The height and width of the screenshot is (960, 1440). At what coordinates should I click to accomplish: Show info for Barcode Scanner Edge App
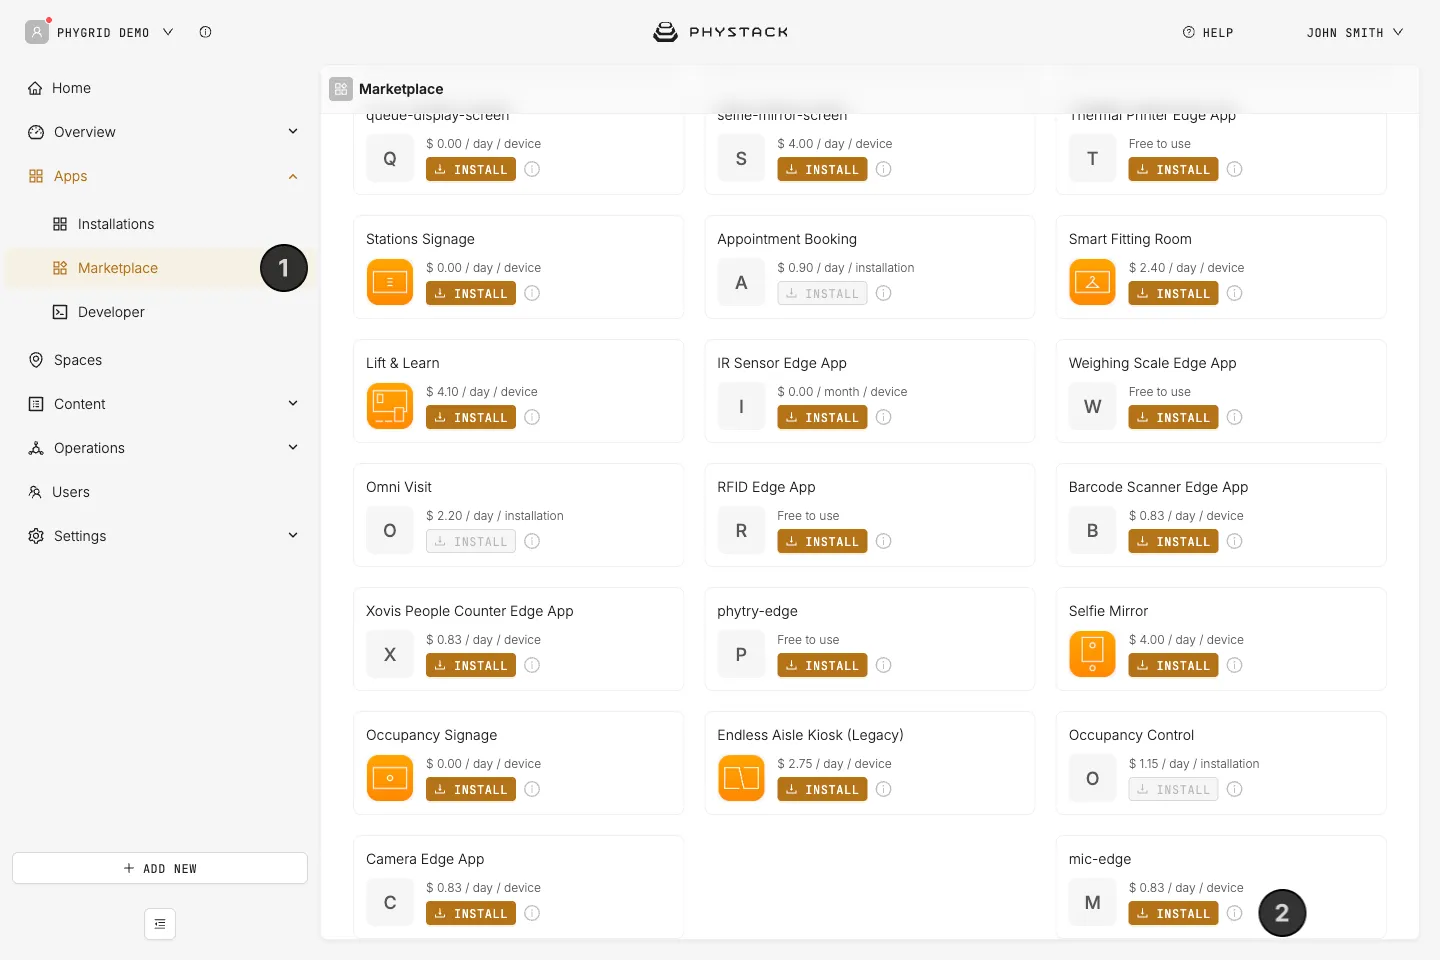pos(1235,541)
